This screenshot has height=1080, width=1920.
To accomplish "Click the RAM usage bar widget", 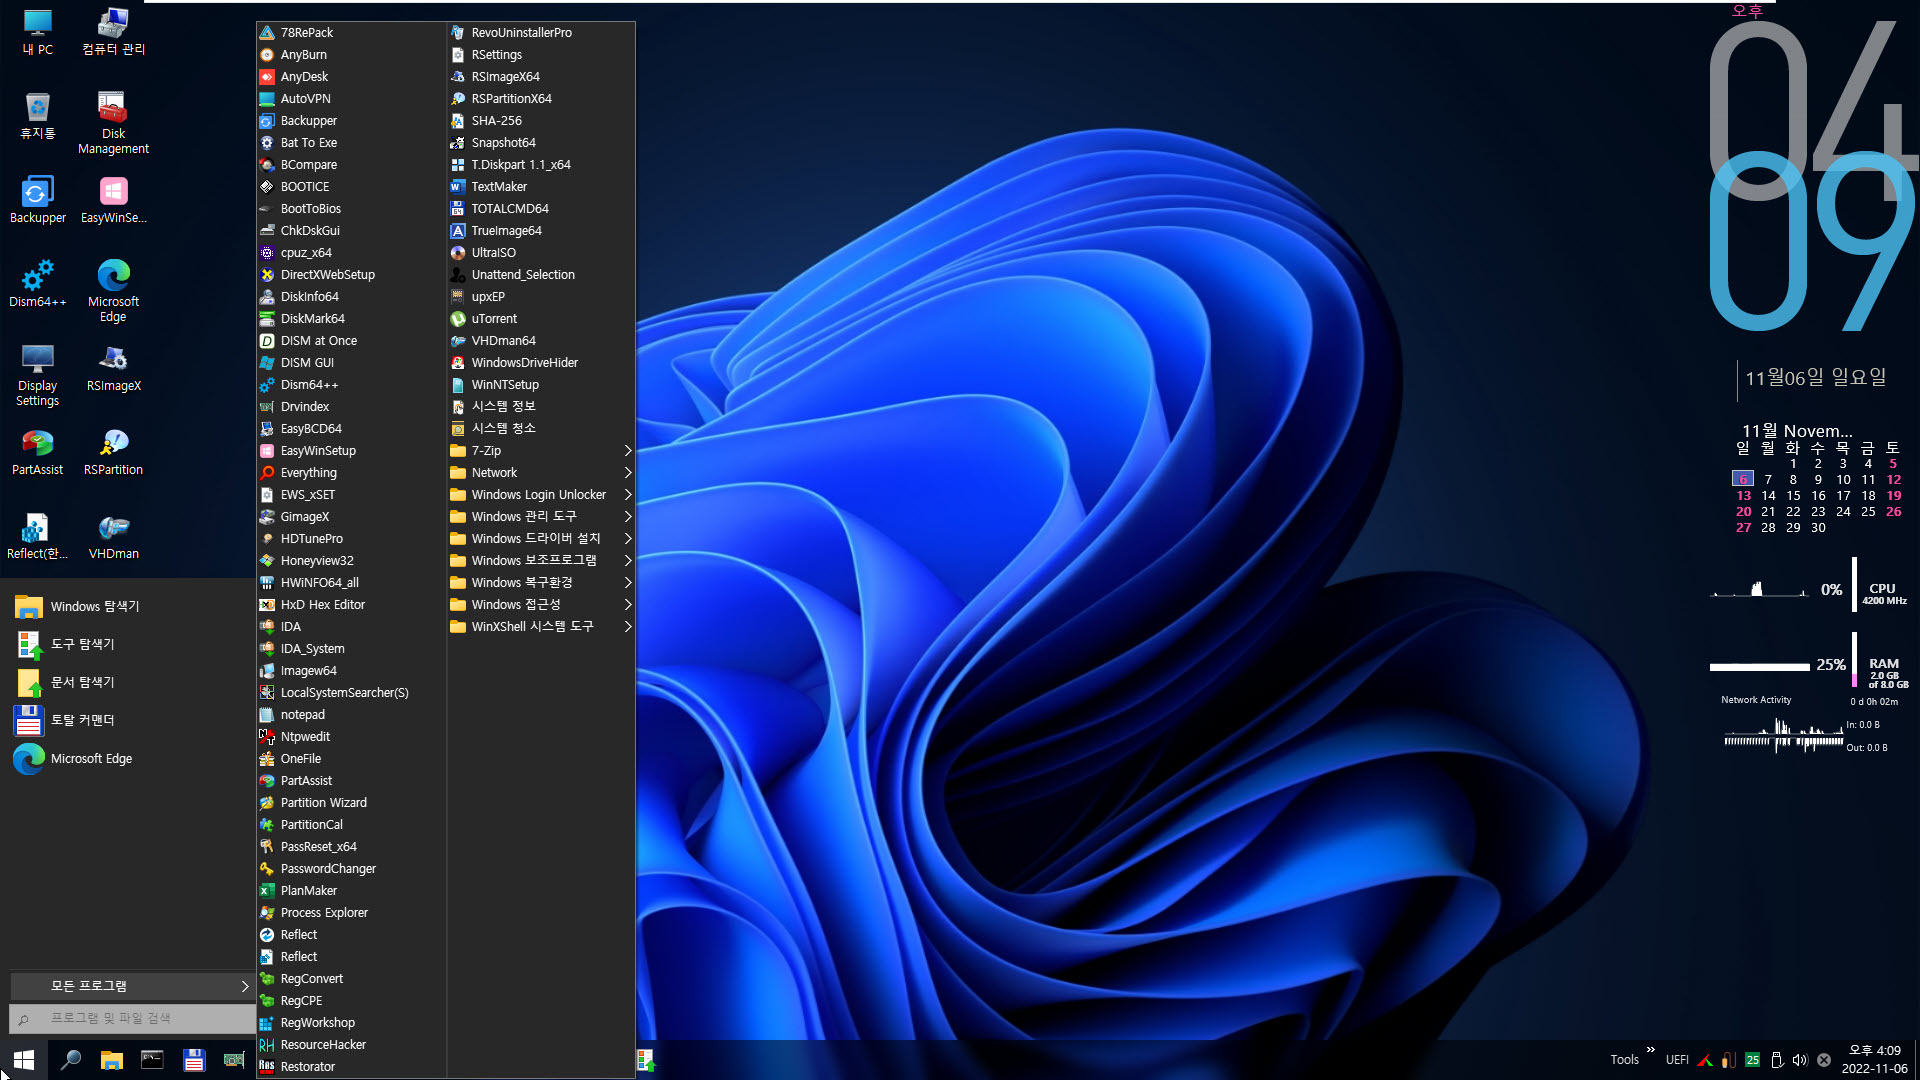I will point(1760,666).
